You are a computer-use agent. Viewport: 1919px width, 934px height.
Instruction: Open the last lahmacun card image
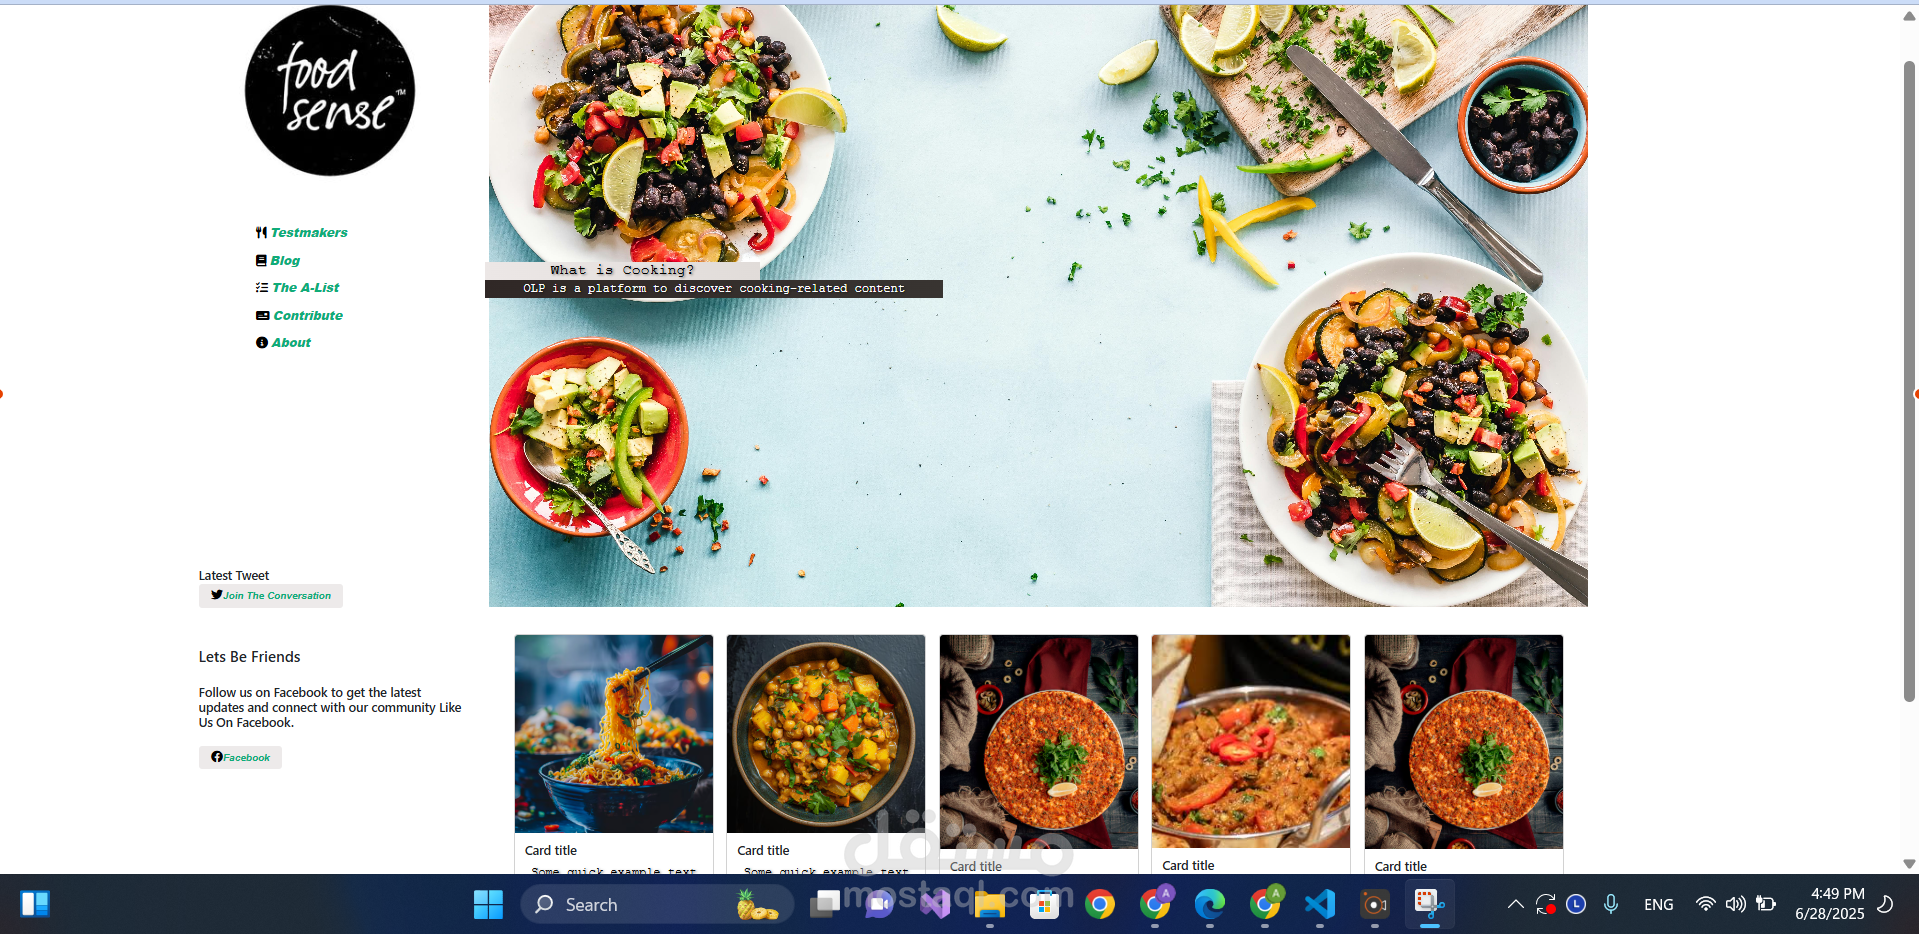coord(1464,742)
